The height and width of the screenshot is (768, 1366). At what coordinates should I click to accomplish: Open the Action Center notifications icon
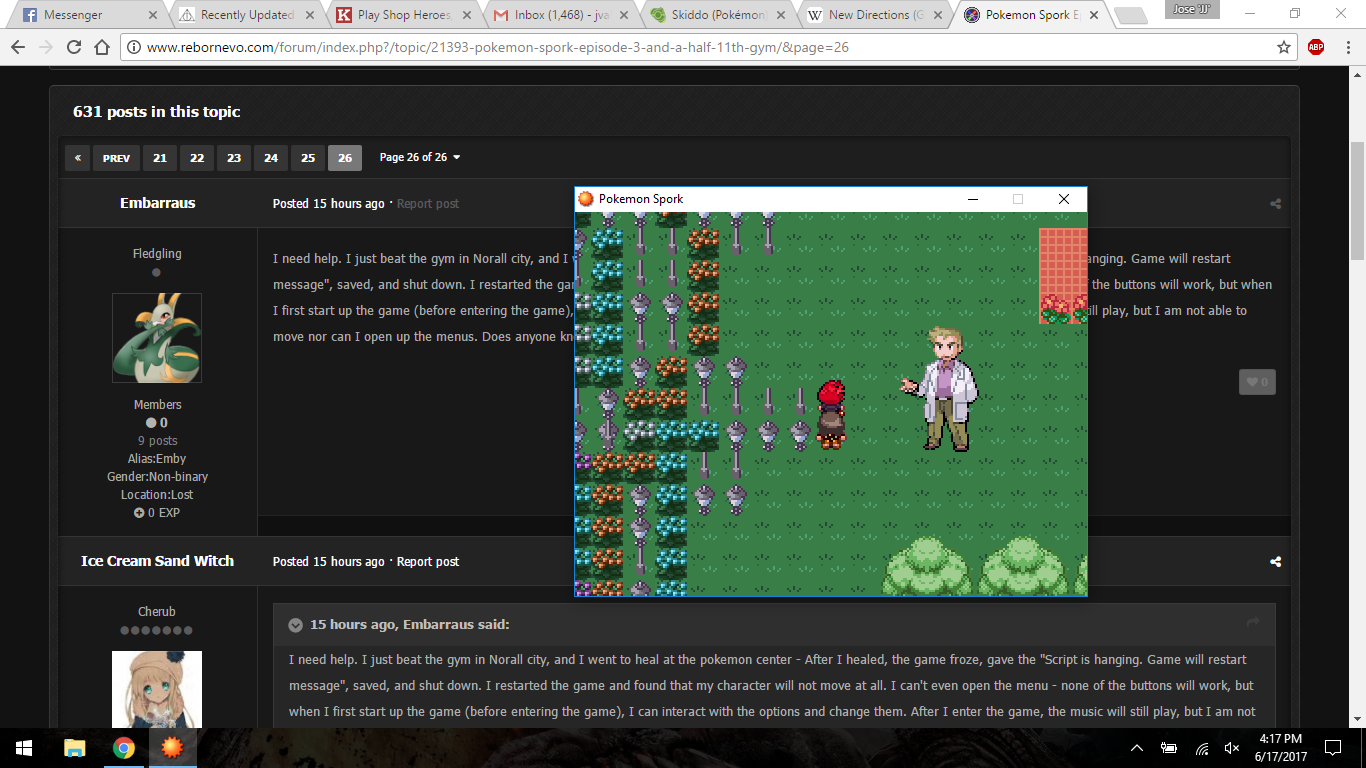pos(1333,748)
